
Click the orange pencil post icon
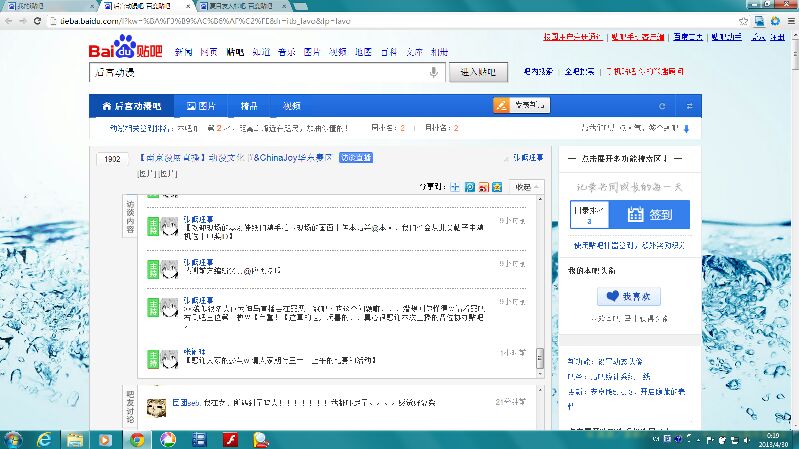[501, 105]
